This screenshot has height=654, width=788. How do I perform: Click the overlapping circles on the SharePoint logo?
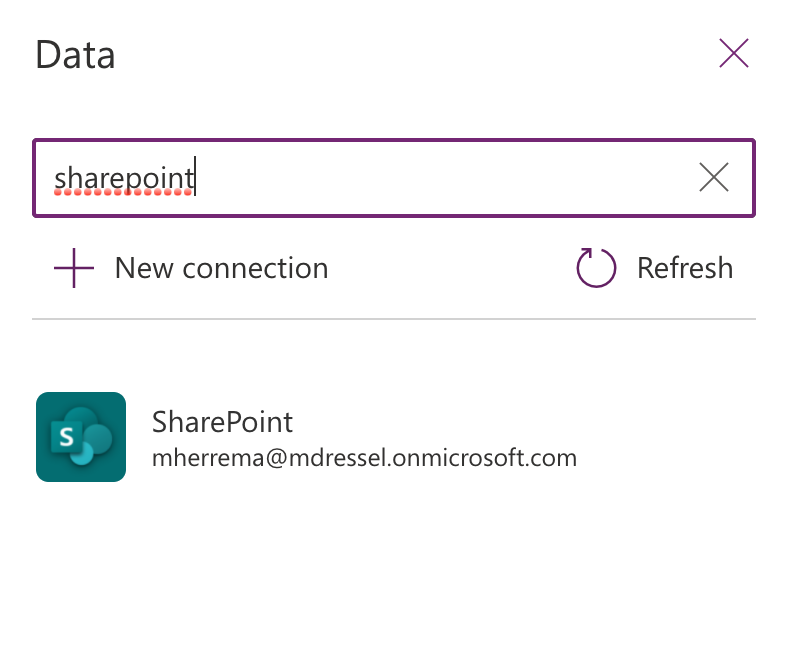98,436
